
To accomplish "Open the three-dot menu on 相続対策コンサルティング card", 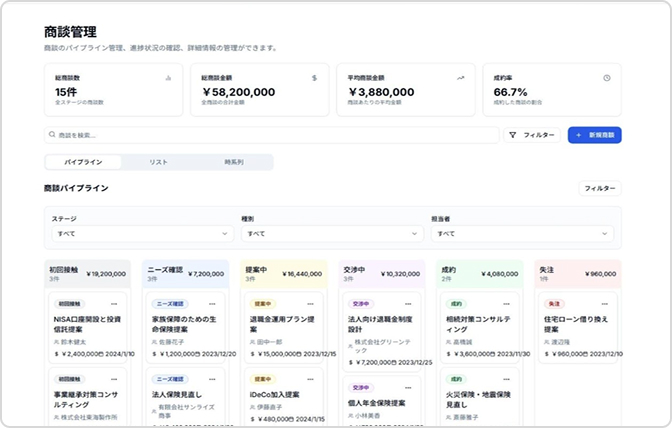I will pyautogui.click(x=507, y=303).
